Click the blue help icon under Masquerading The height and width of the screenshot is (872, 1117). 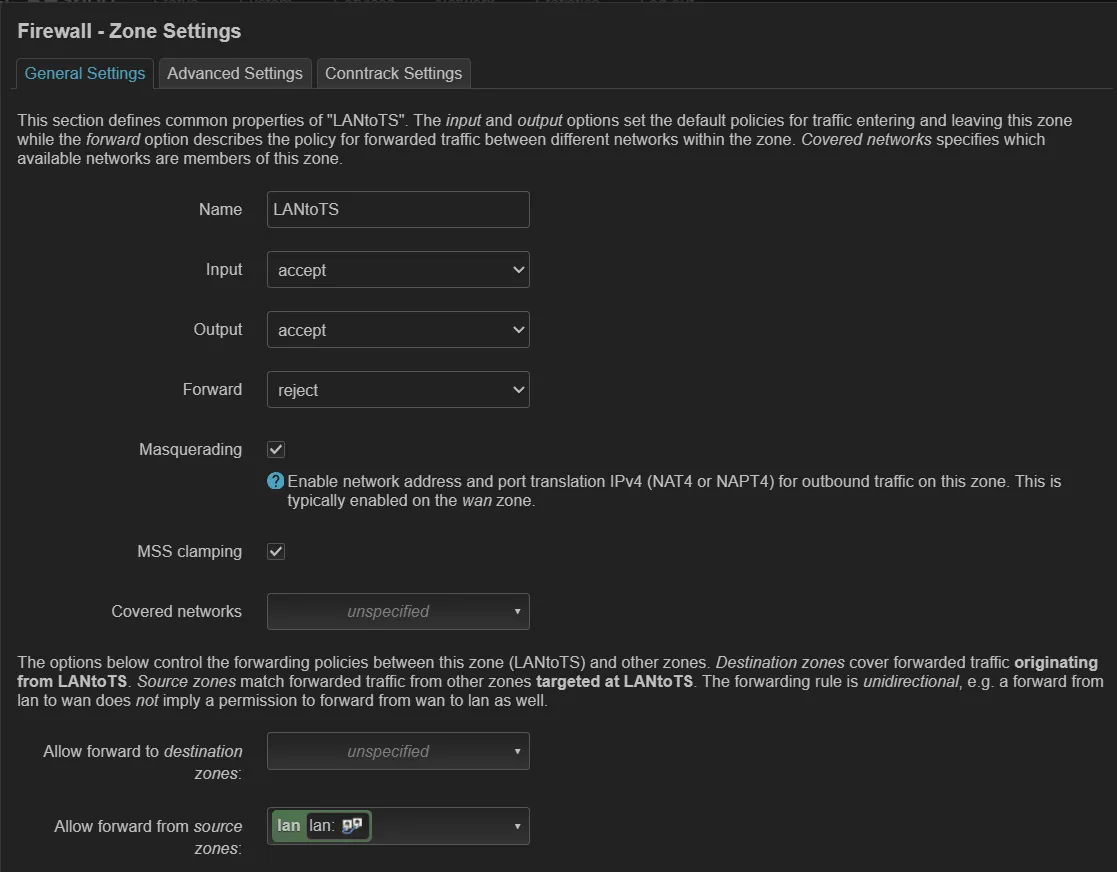click(276, 481)
